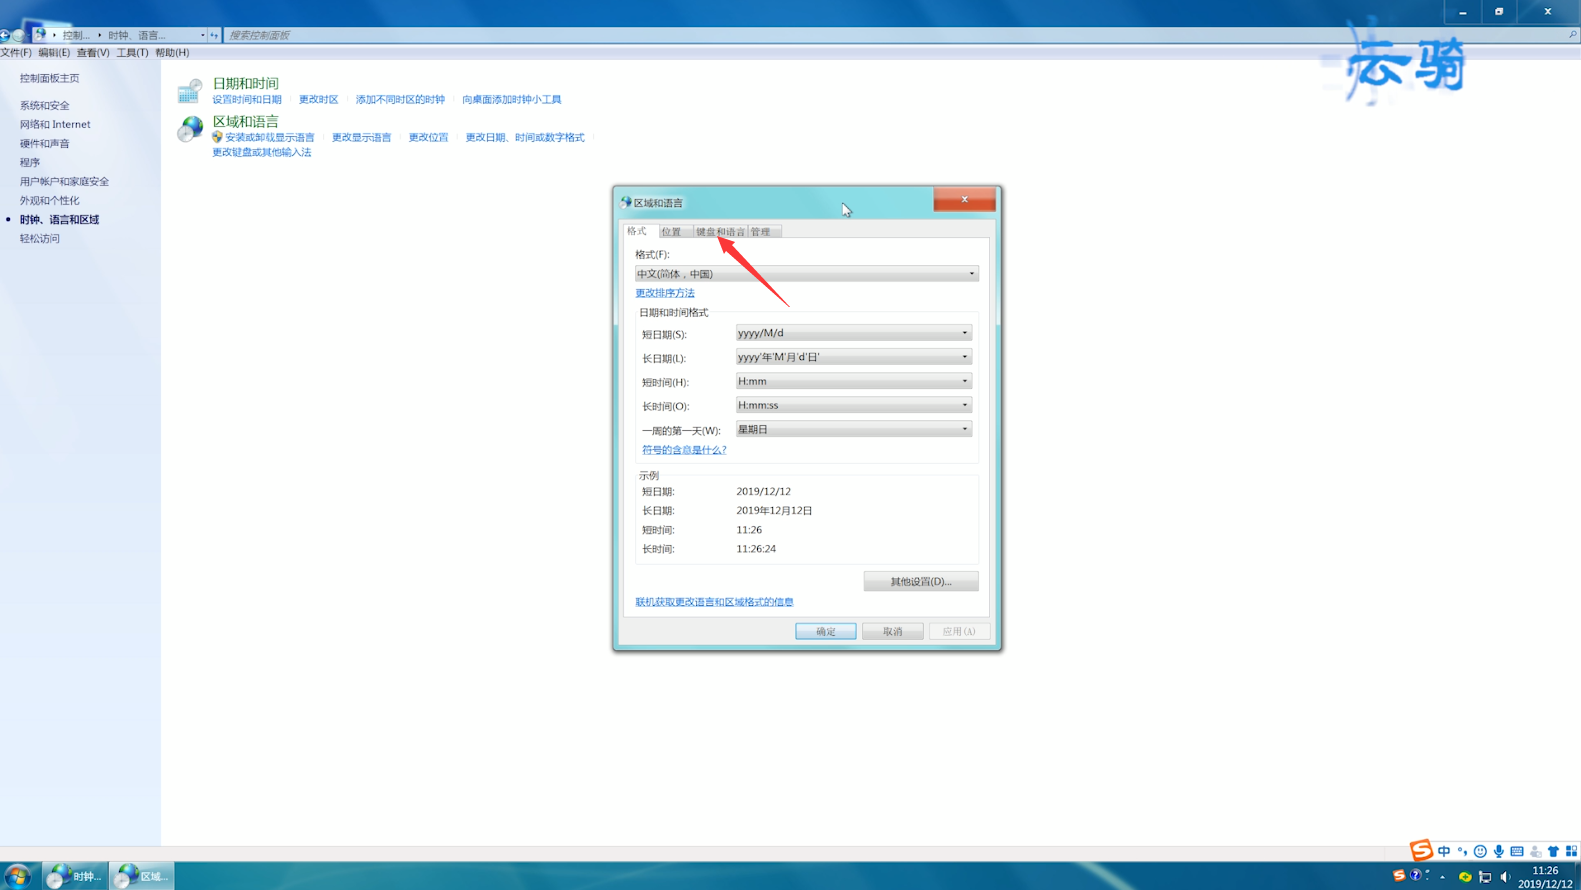The image size is (1581, 890).
Task: Click the control panel icon in address bar
Action: (x=40, y=35)
